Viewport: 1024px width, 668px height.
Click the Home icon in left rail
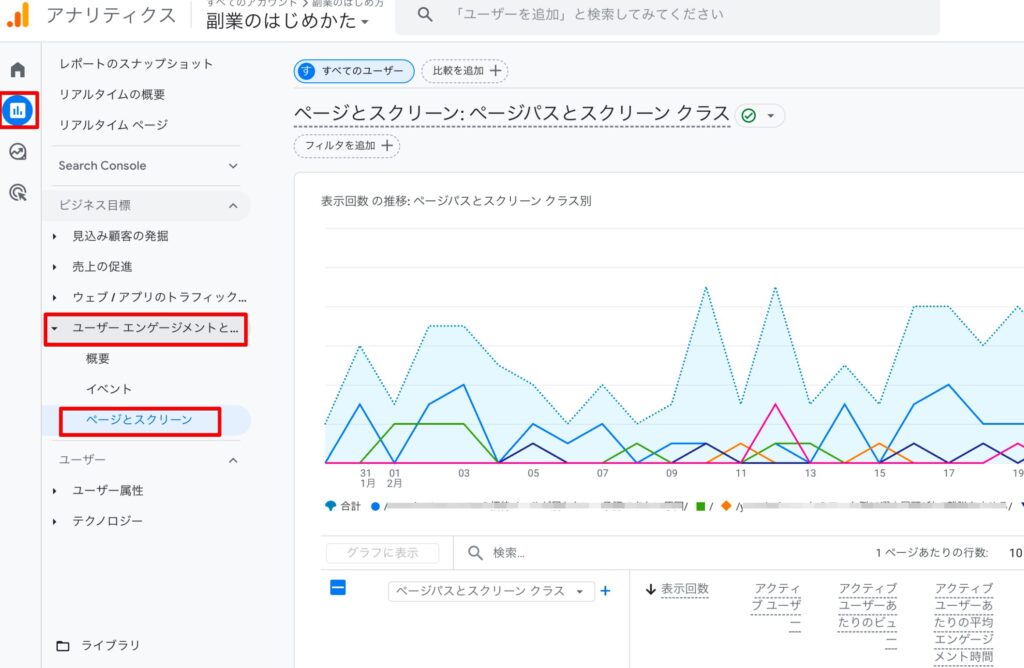tap(18, 70)
